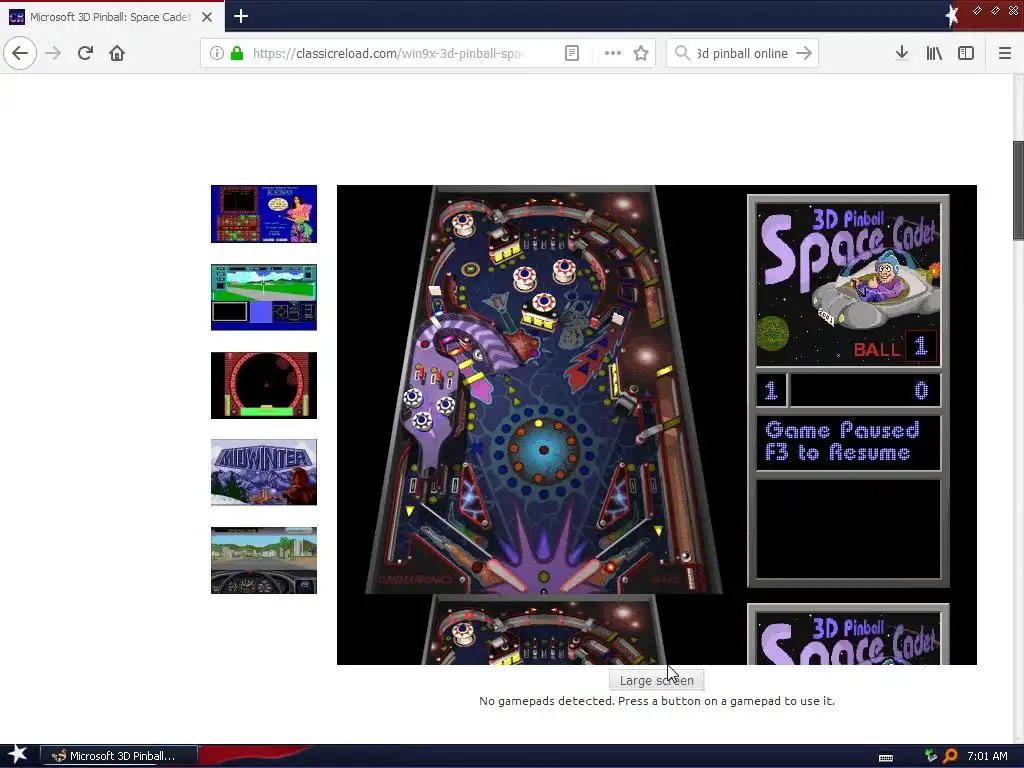Reload the page with the refresh icon

click(85, 53)
